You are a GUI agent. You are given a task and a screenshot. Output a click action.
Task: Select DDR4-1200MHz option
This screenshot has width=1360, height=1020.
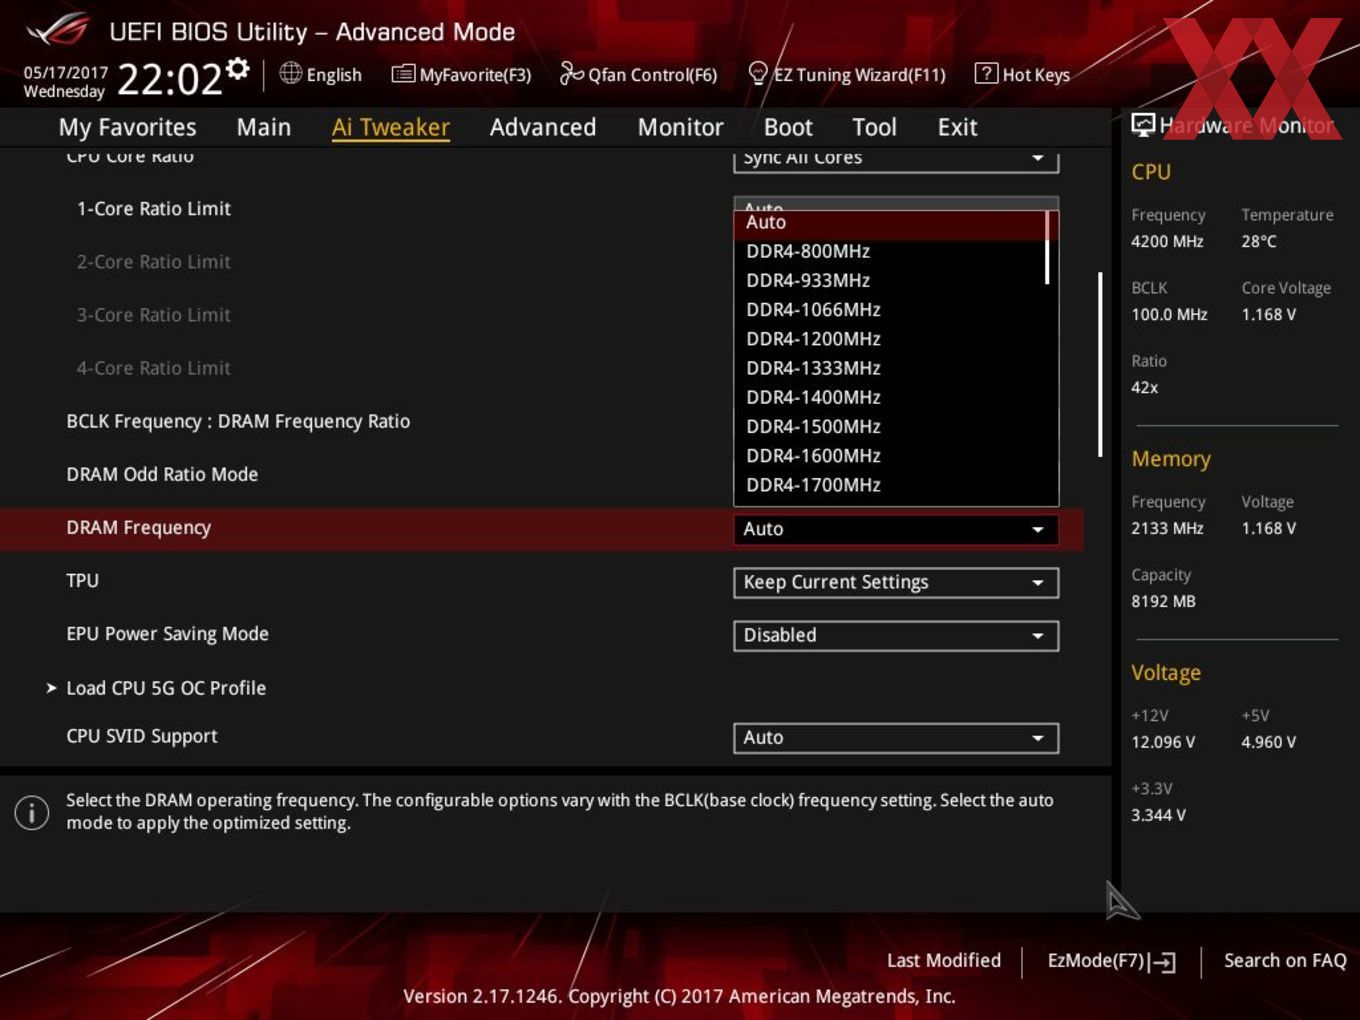coord(890,338)
